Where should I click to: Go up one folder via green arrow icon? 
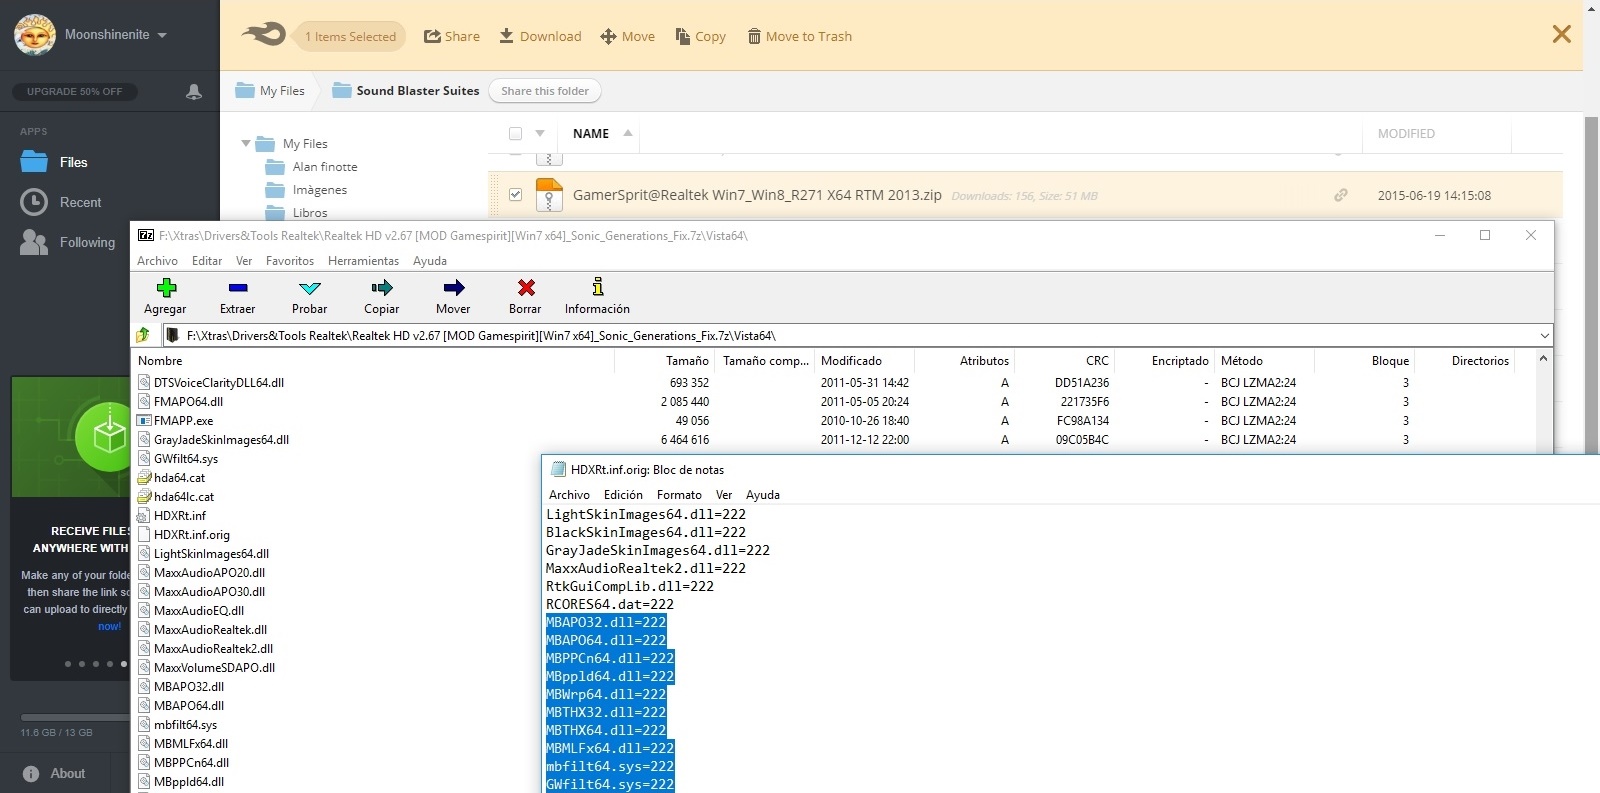[143, 335]
